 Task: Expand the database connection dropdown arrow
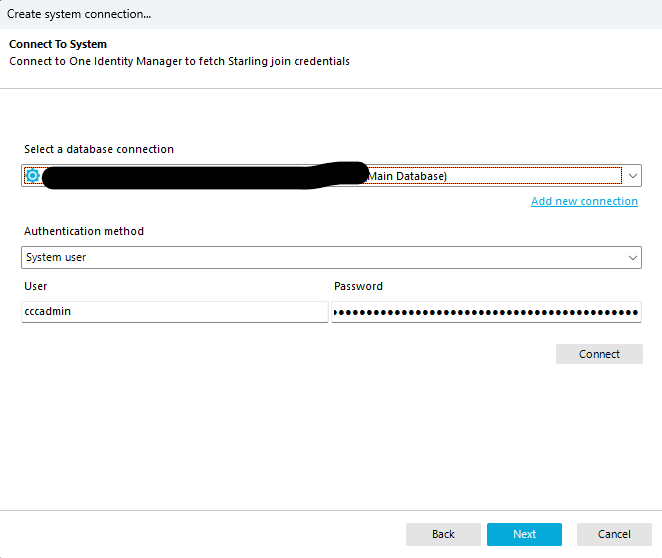[x=632, y=176]
